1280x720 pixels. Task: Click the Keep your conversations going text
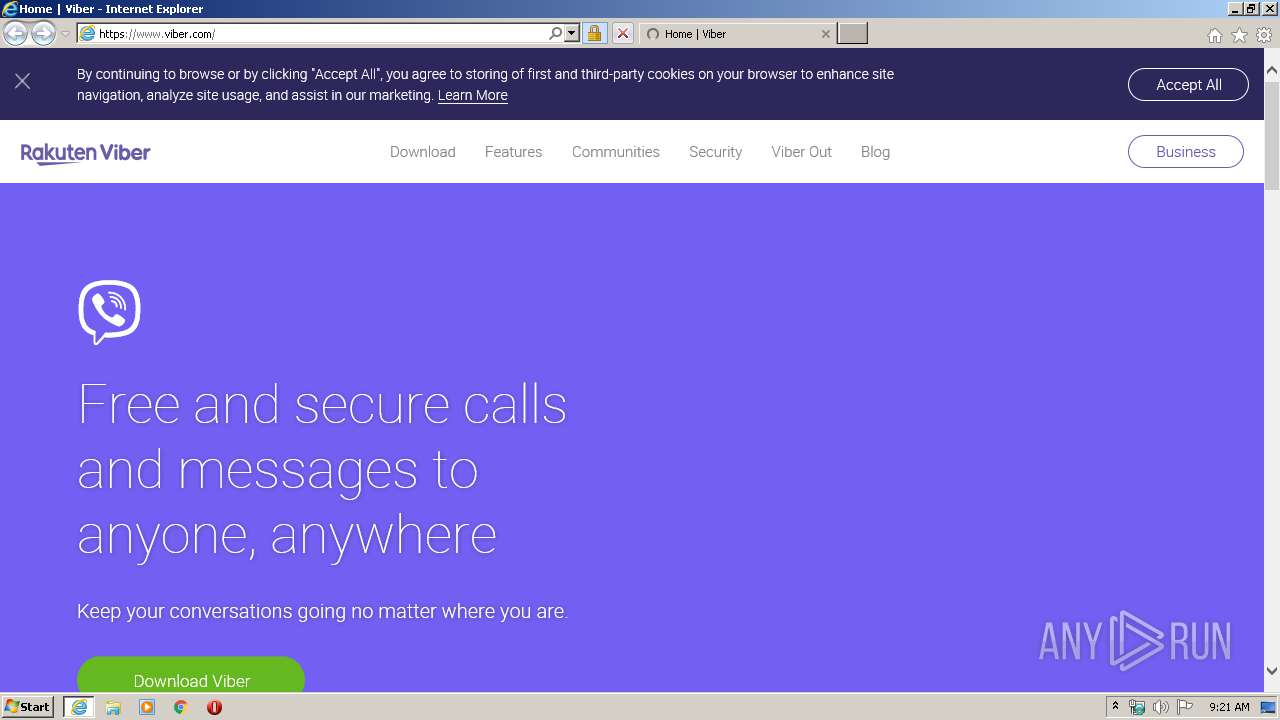click(x=322, y=611)
